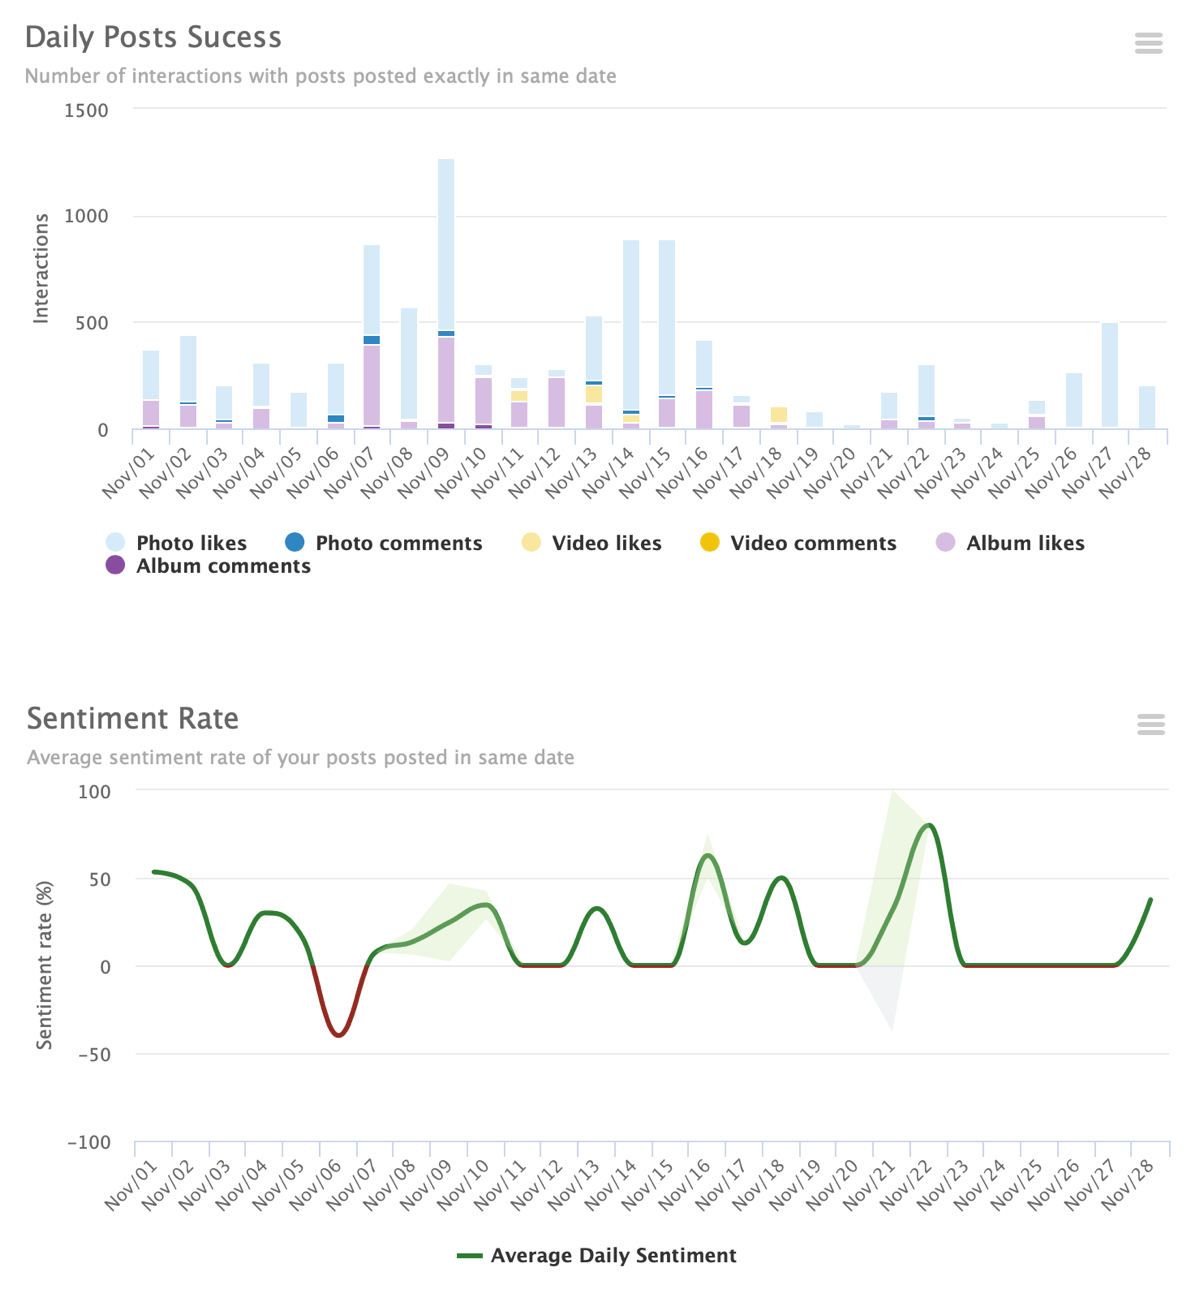Click the light blue Photo likes legend dot
The width and height of the screenshot is (1200, 1290).
(116, 543)
